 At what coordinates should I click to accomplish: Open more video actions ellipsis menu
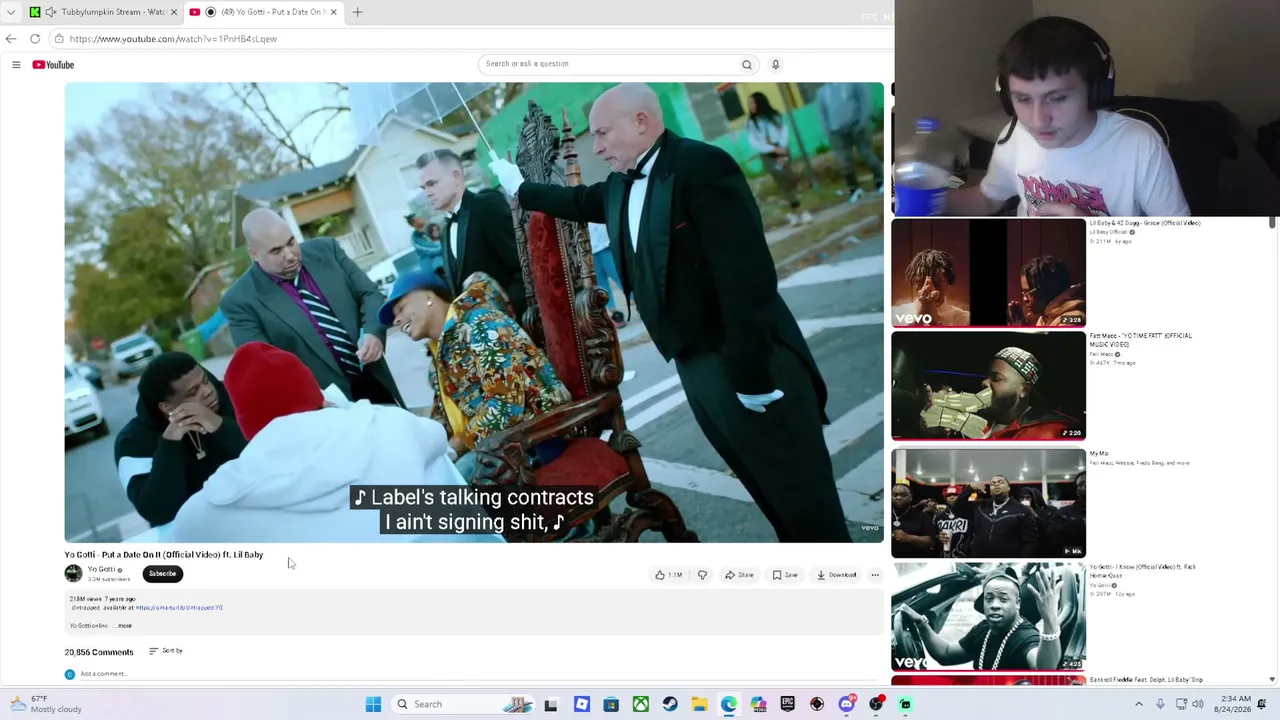click(x=875, y=575)
